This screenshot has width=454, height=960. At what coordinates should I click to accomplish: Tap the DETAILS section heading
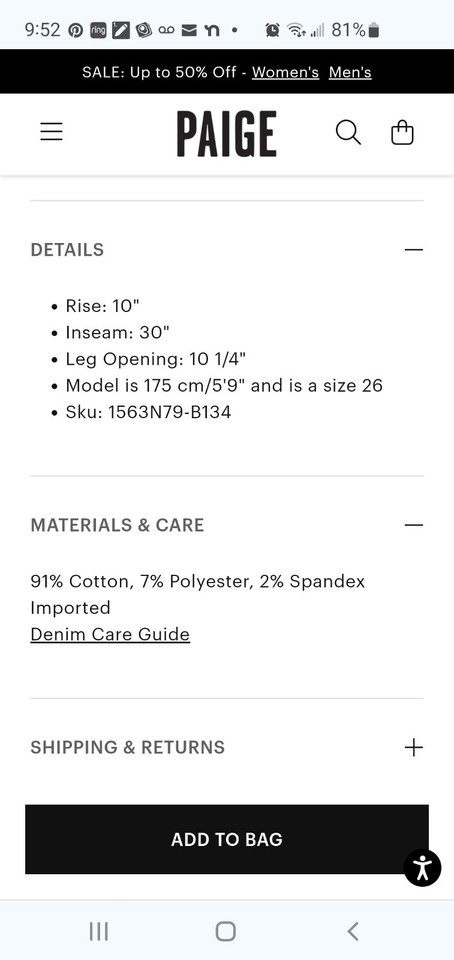[x=67, y=250]
